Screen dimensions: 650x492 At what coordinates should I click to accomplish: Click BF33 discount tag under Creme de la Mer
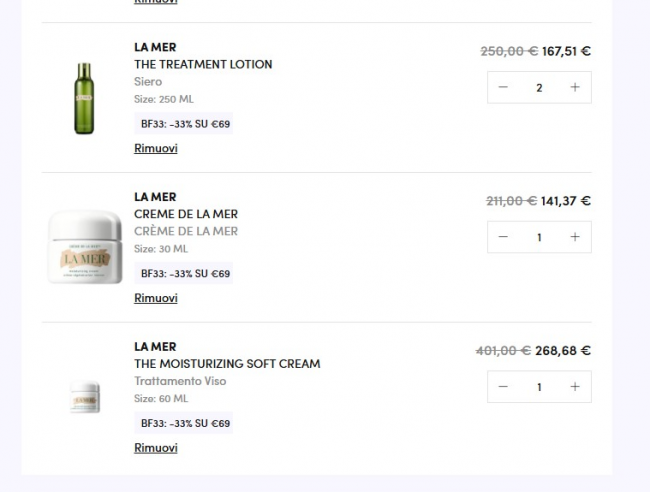point(185,274)
